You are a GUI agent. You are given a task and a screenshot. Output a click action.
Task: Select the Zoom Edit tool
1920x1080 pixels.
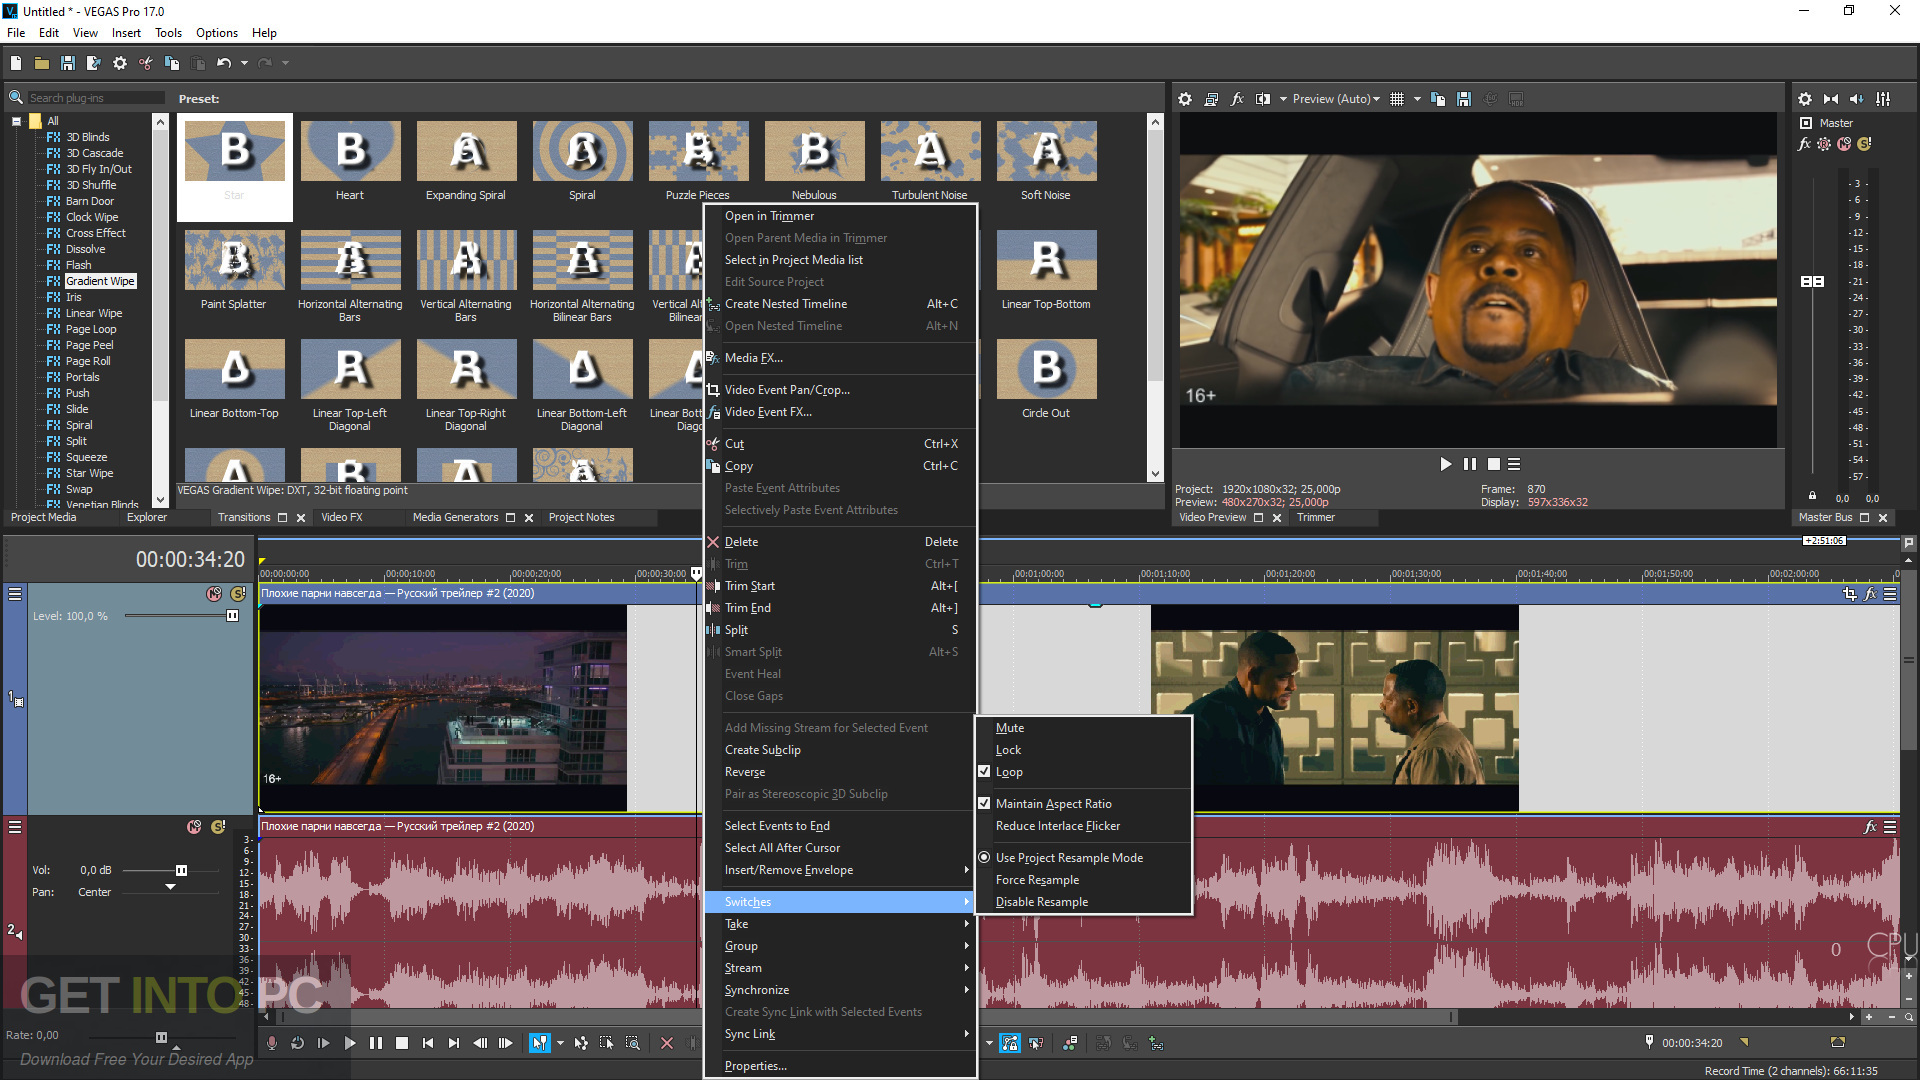point(633,1043)
